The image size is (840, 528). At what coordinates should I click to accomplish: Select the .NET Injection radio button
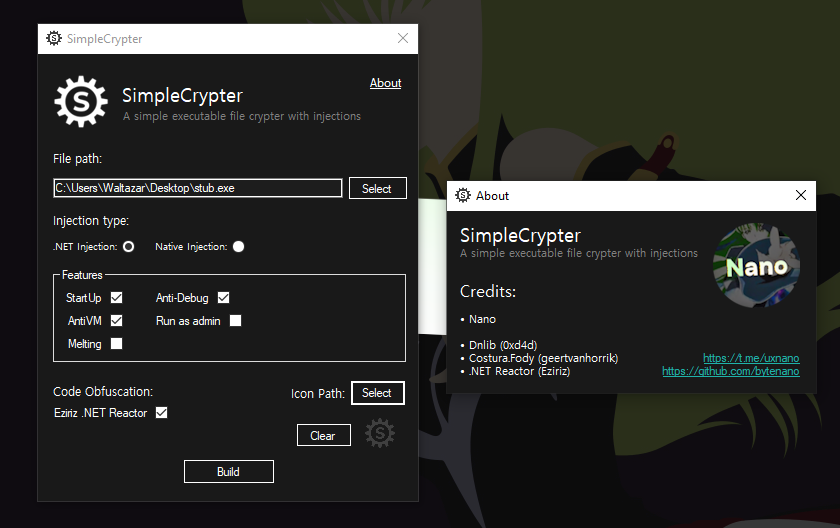(129, 246)
